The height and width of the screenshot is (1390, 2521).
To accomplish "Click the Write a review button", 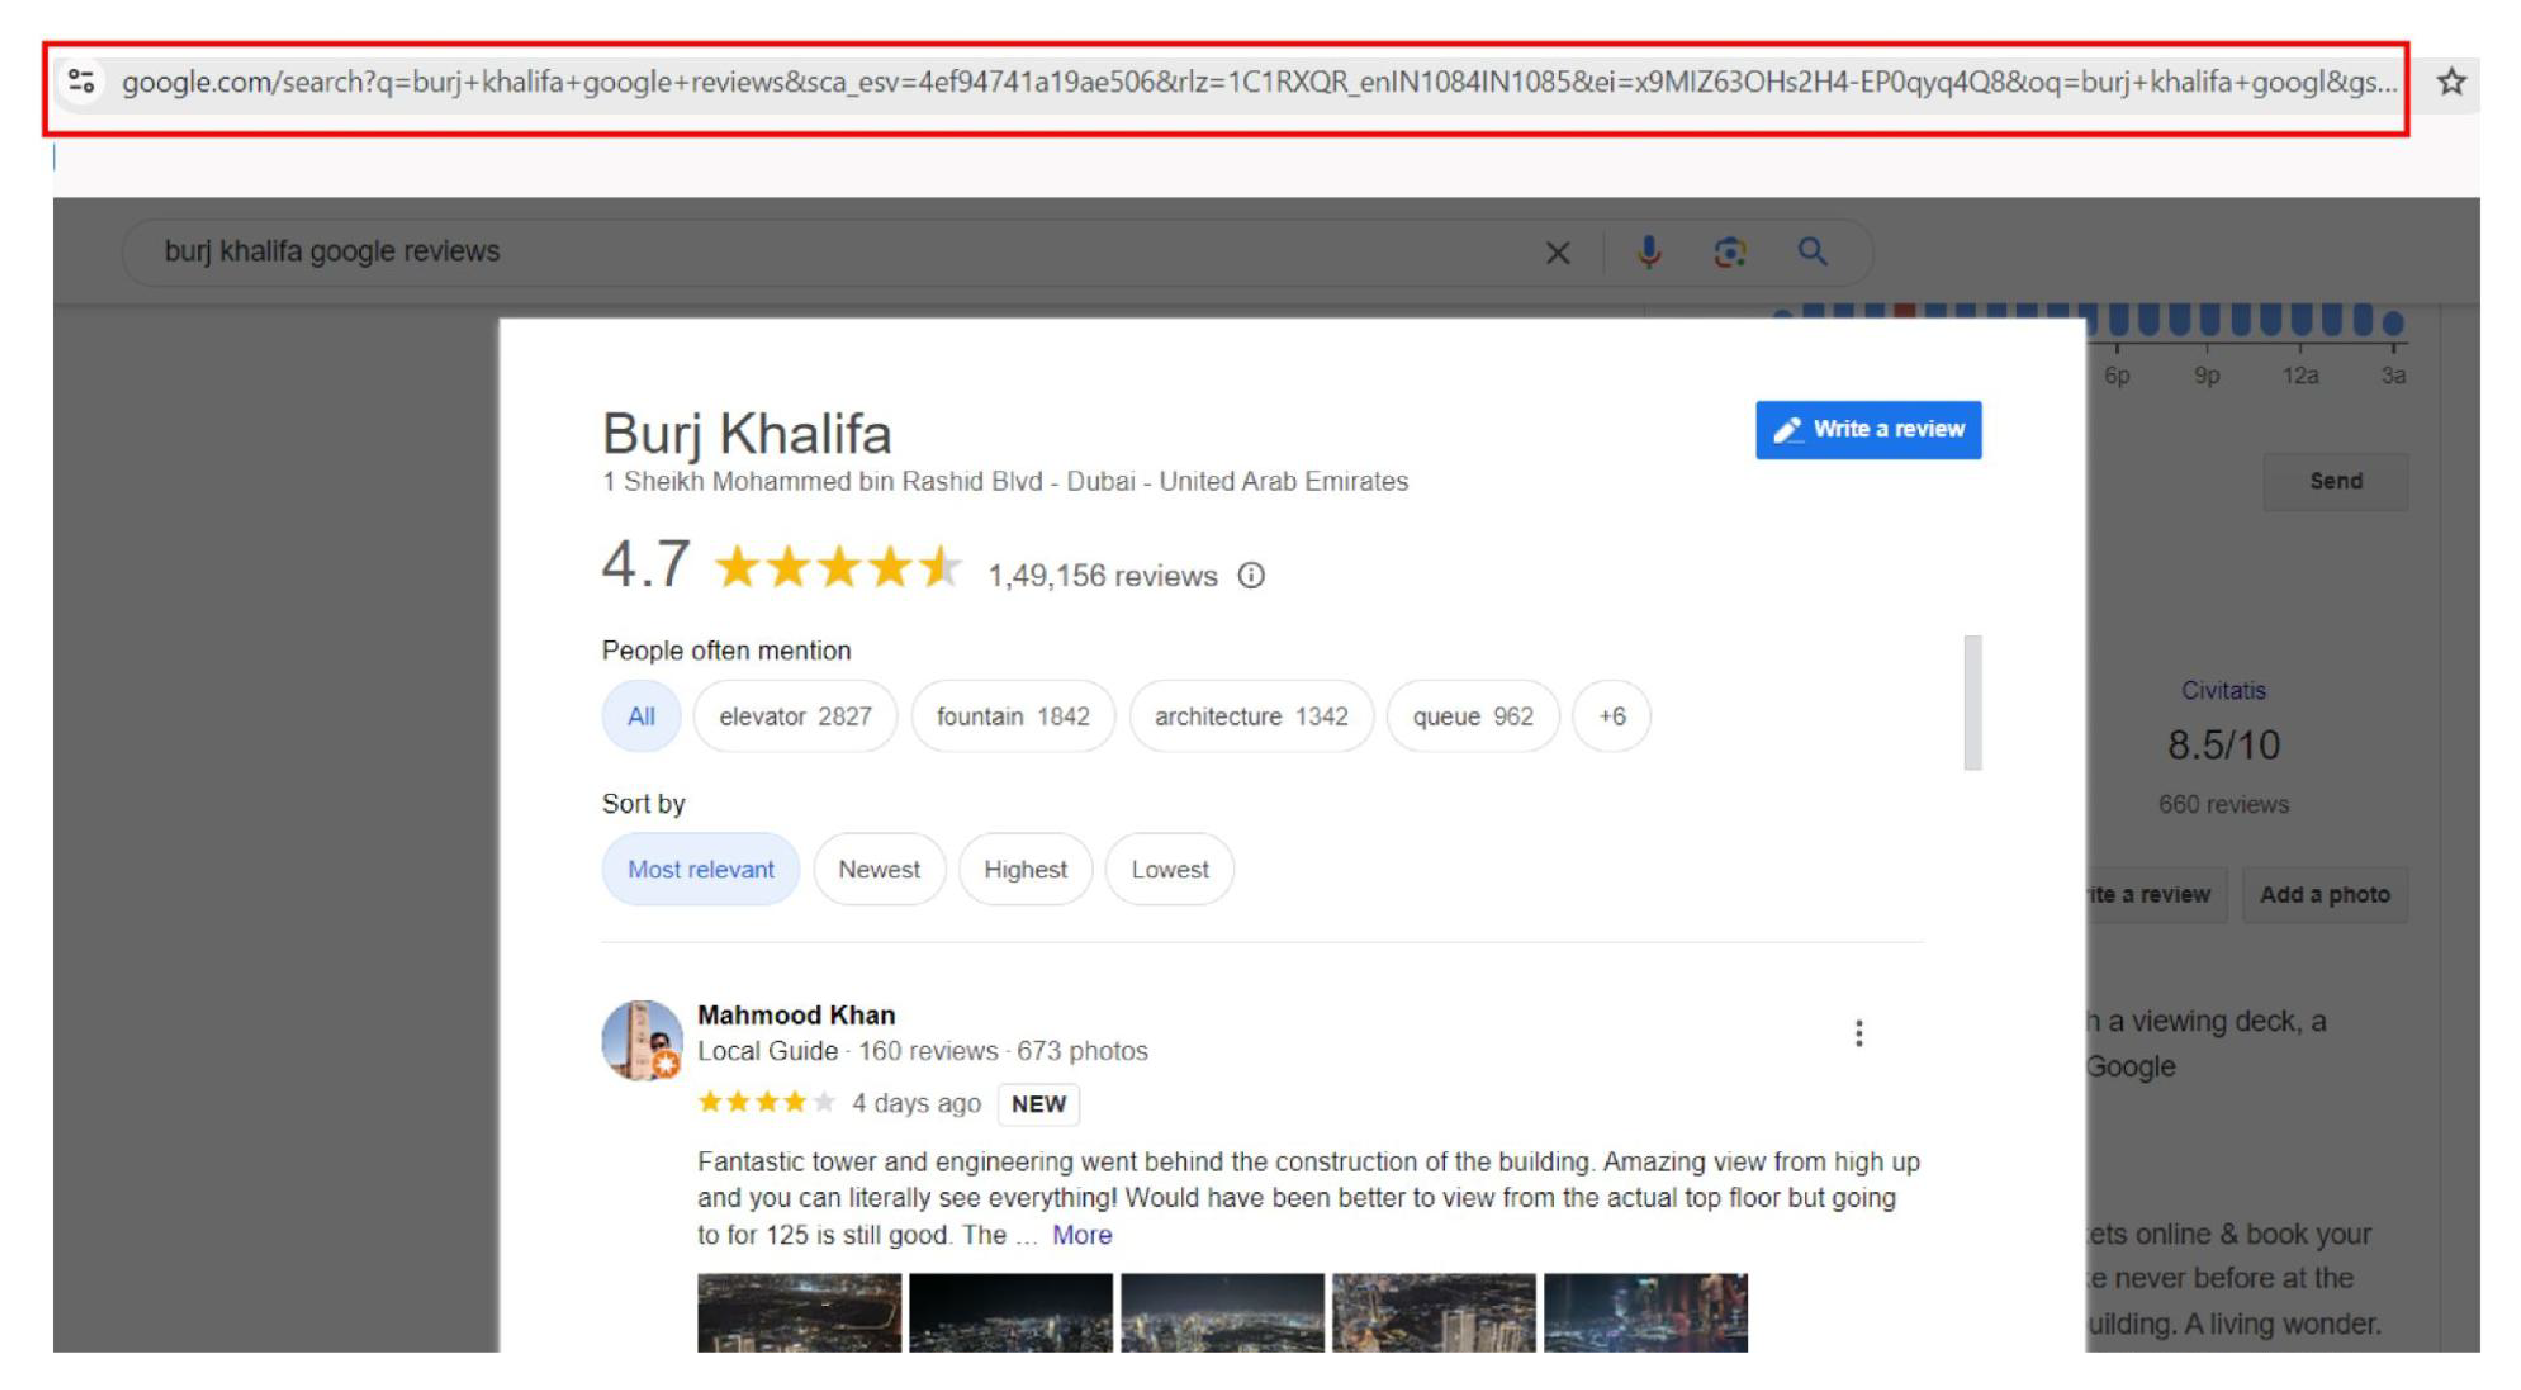I will pyautogui.click(x=1867, y=430).
